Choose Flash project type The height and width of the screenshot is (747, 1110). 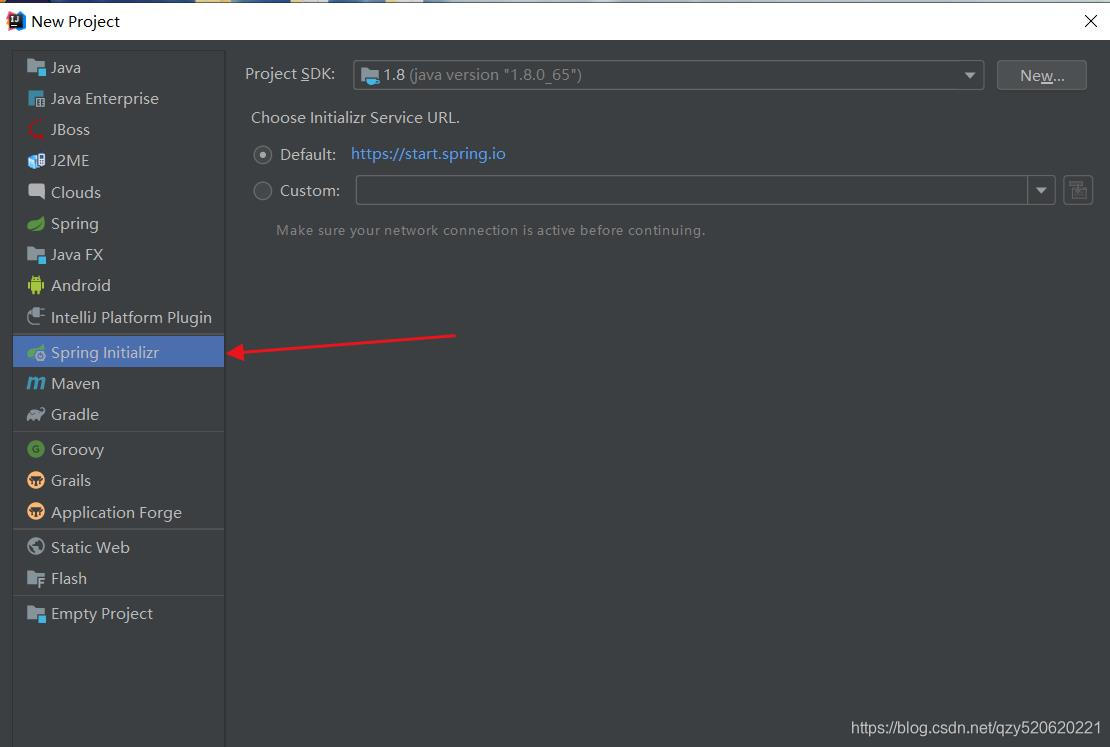point(119,578)
